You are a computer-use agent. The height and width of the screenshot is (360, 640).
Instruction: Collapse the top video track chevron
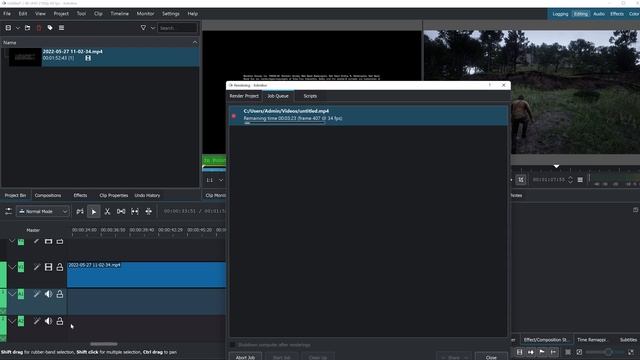pyautogui.click(x=12, y=241)
